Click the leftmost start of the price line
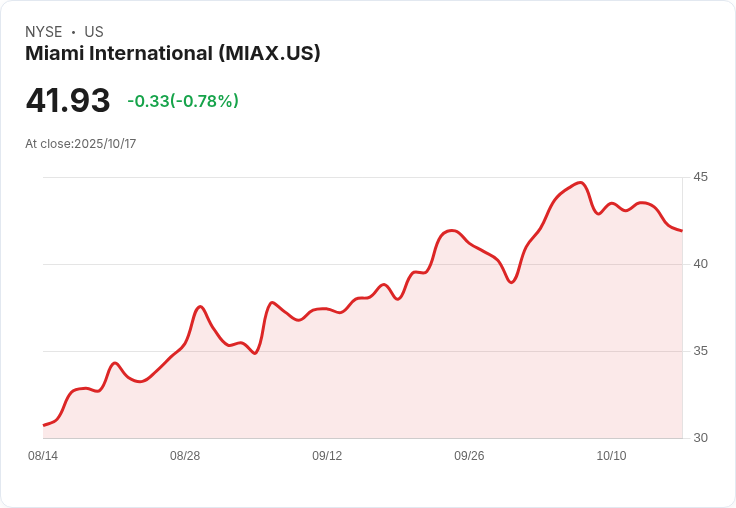The height and width of the screenshot is (508, 736). pyautogui.click(x=44, y=425)
